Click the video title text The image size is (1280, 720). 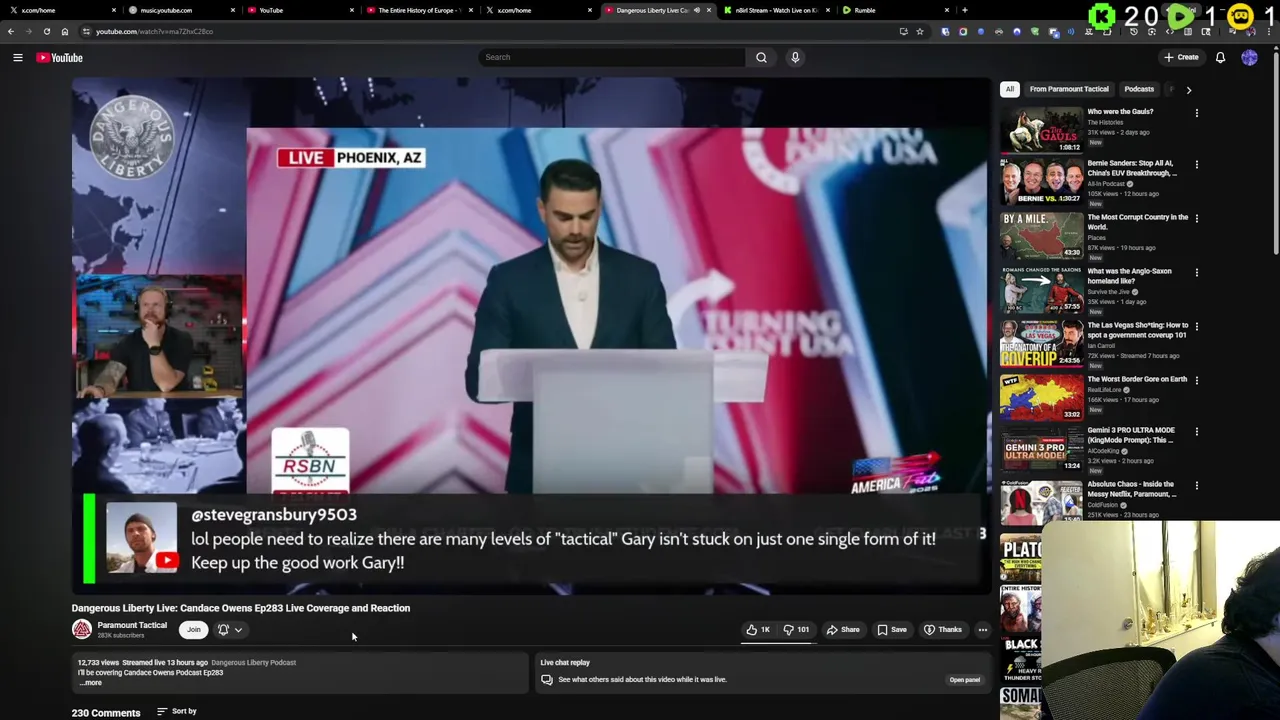tap(241, 608)
